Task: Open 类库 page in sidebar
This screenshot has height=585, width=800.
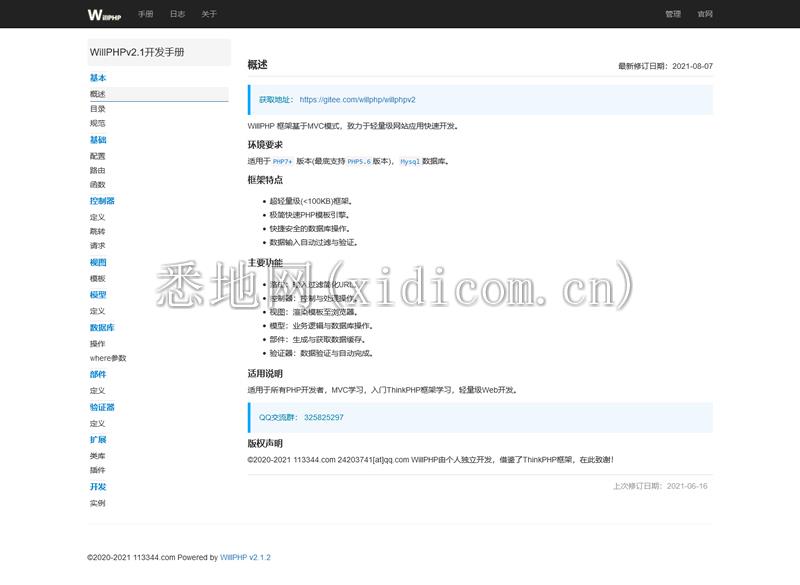Action: pos(97,456)
